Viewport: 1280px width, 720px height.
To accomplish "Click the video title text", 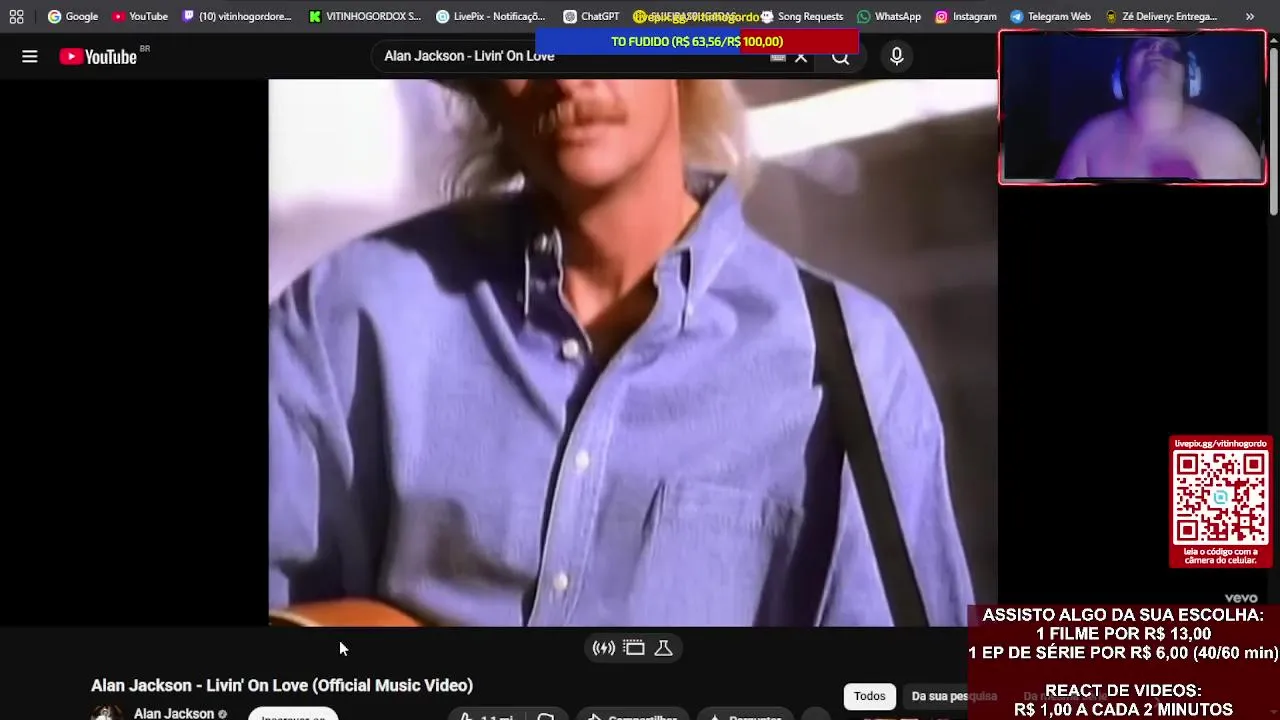I will (x=282, y=685).
